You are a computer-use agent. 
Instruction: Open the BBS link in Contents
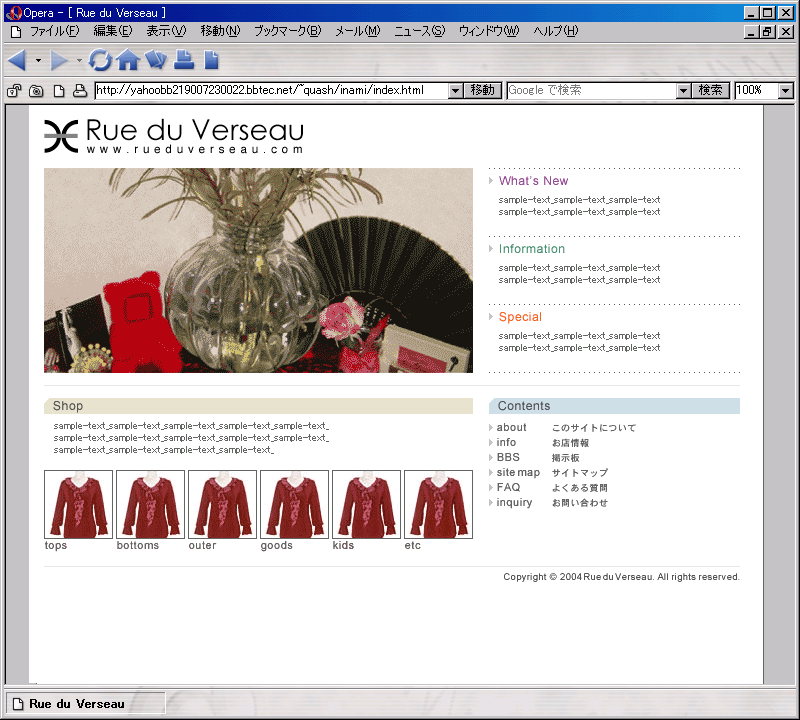[508, 457]
